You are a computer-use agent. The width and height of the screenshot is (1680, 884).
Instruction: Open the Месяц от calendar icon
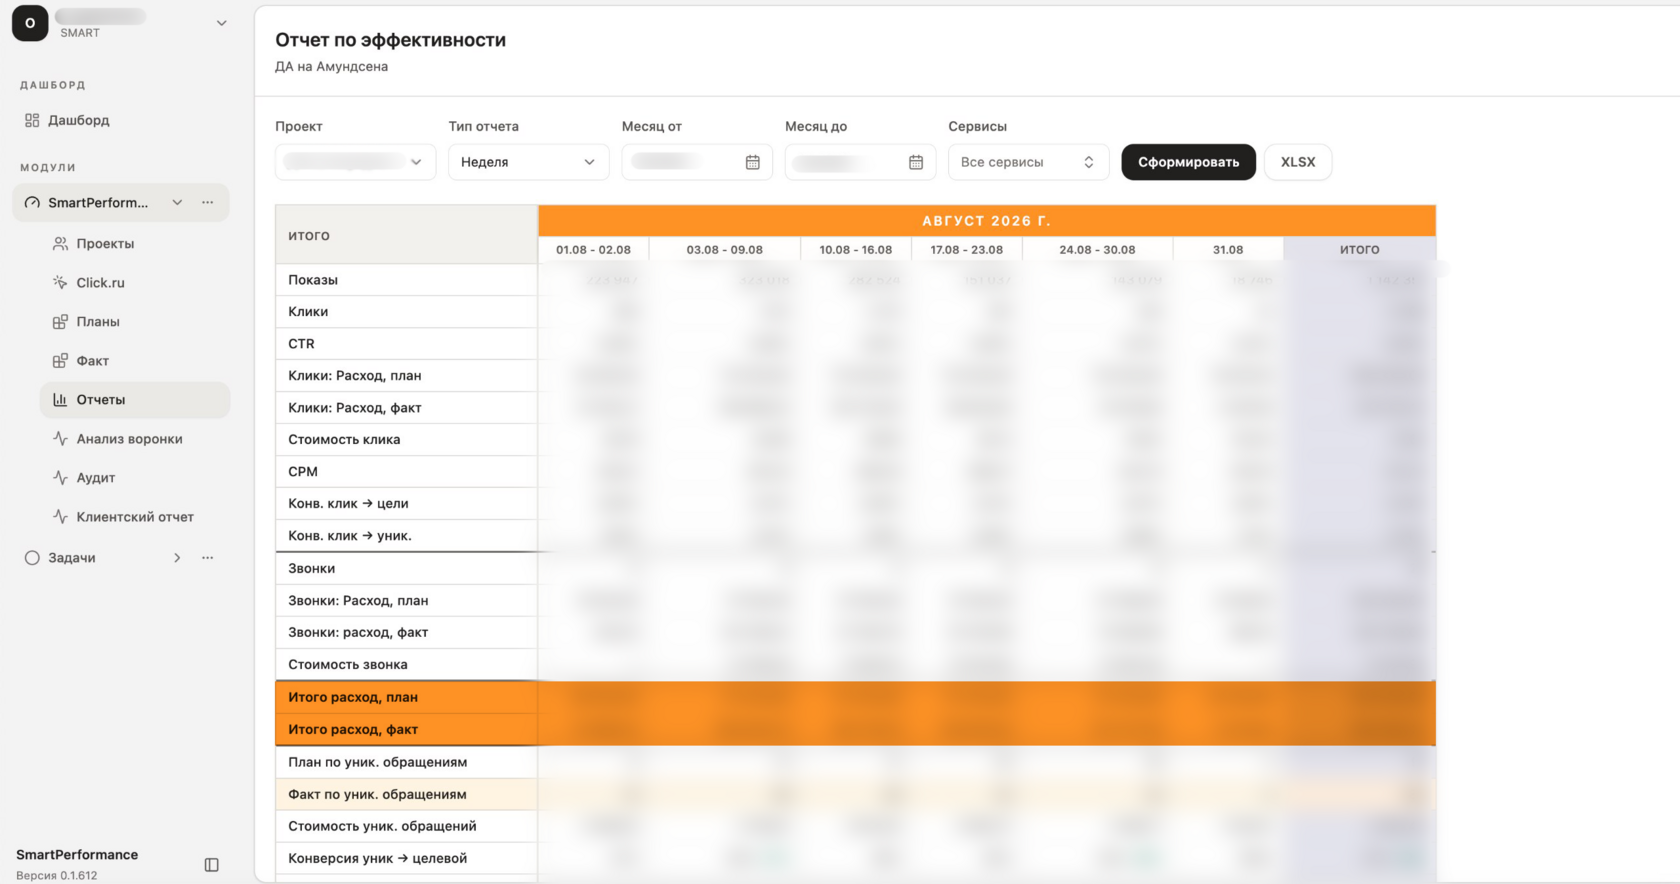tap(753, 162)
